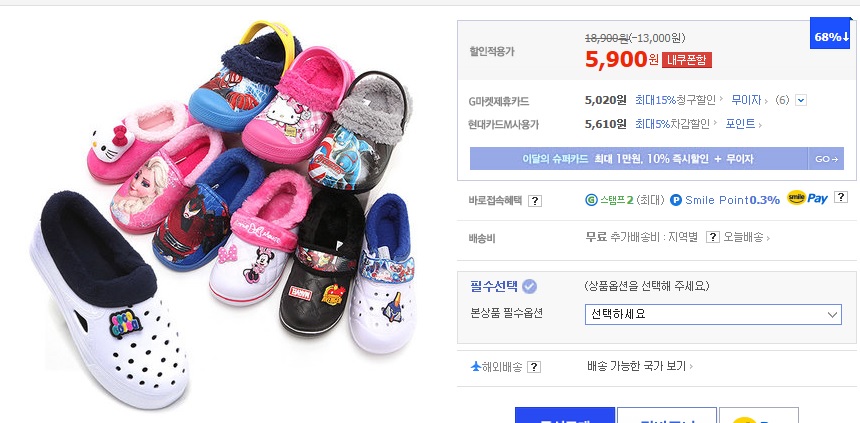Open the 해외배송 help question mark
The height and width of the screenshot is (423, 860).
pos(535,367)
